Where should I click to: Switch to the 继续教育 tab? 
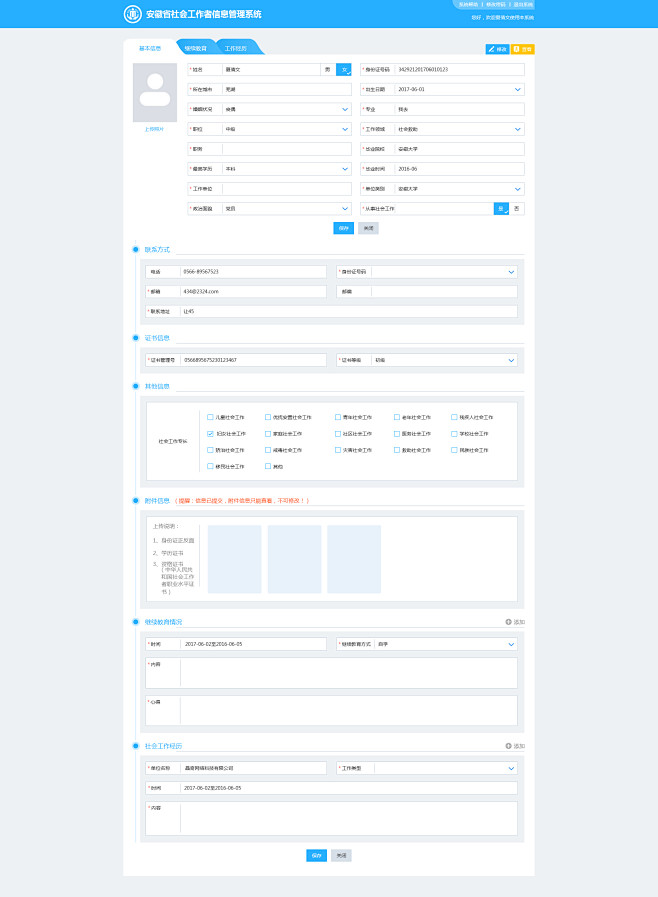pos(196,48)
